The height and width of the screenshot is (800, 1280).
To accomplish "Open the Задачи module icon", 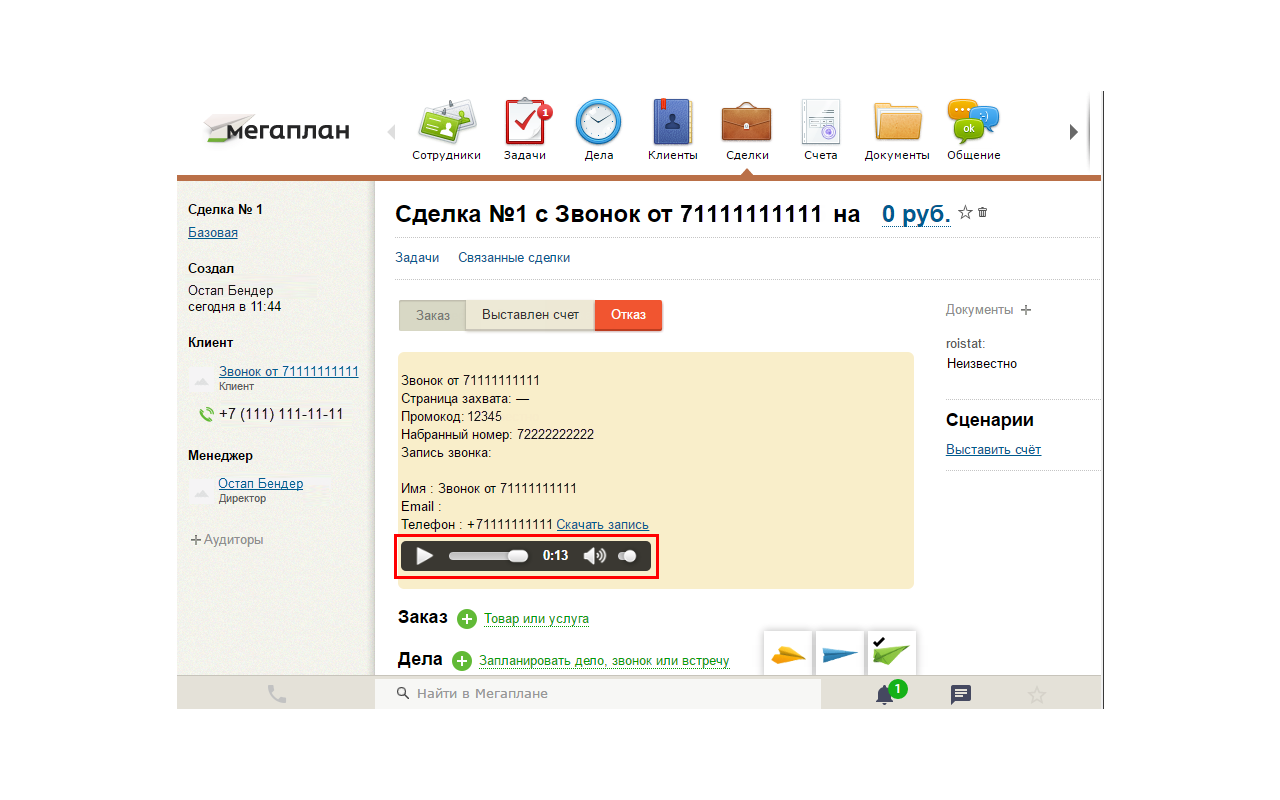I will 526,122.
